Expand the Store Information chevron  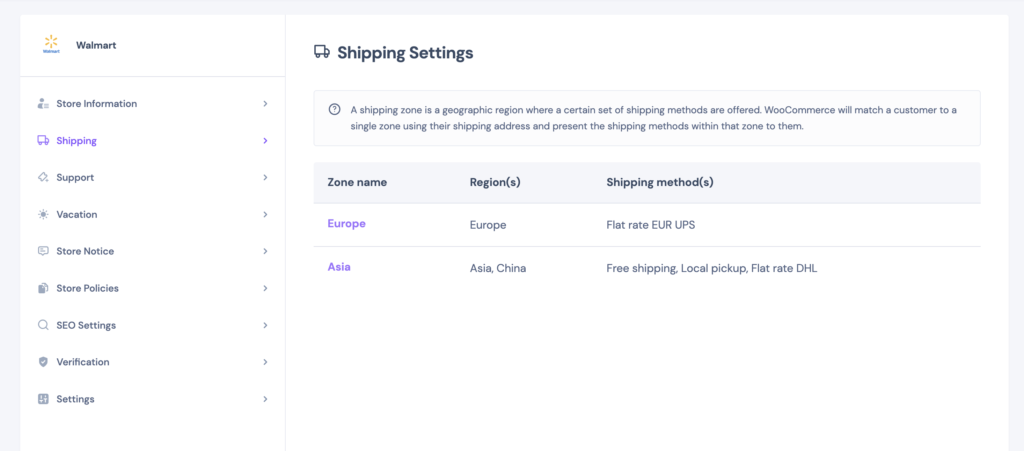(x=265, y=104)
